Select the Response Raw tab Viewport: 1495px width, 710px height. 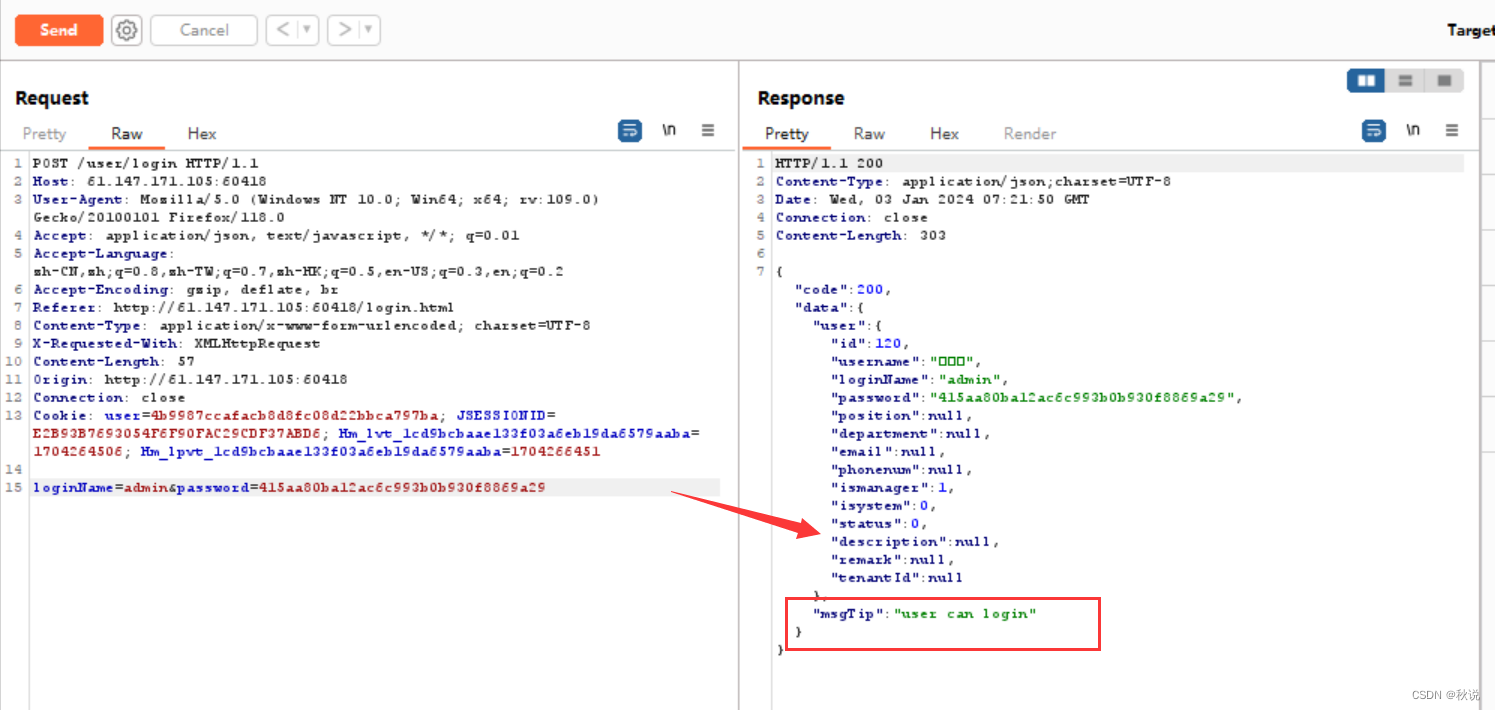coord(869,134)
